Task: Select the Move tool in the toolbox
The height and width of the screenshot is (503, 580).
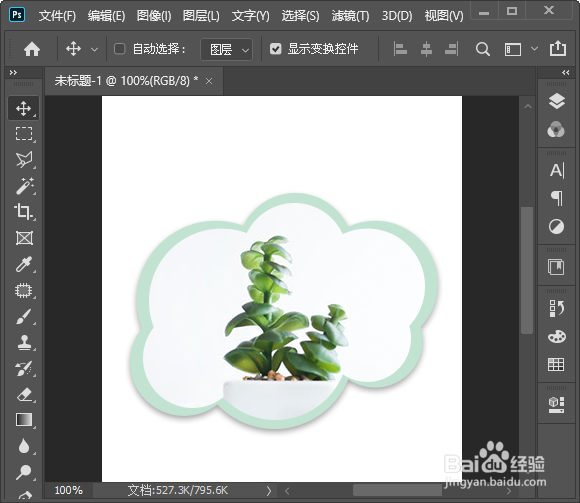Action: point(24,108)
